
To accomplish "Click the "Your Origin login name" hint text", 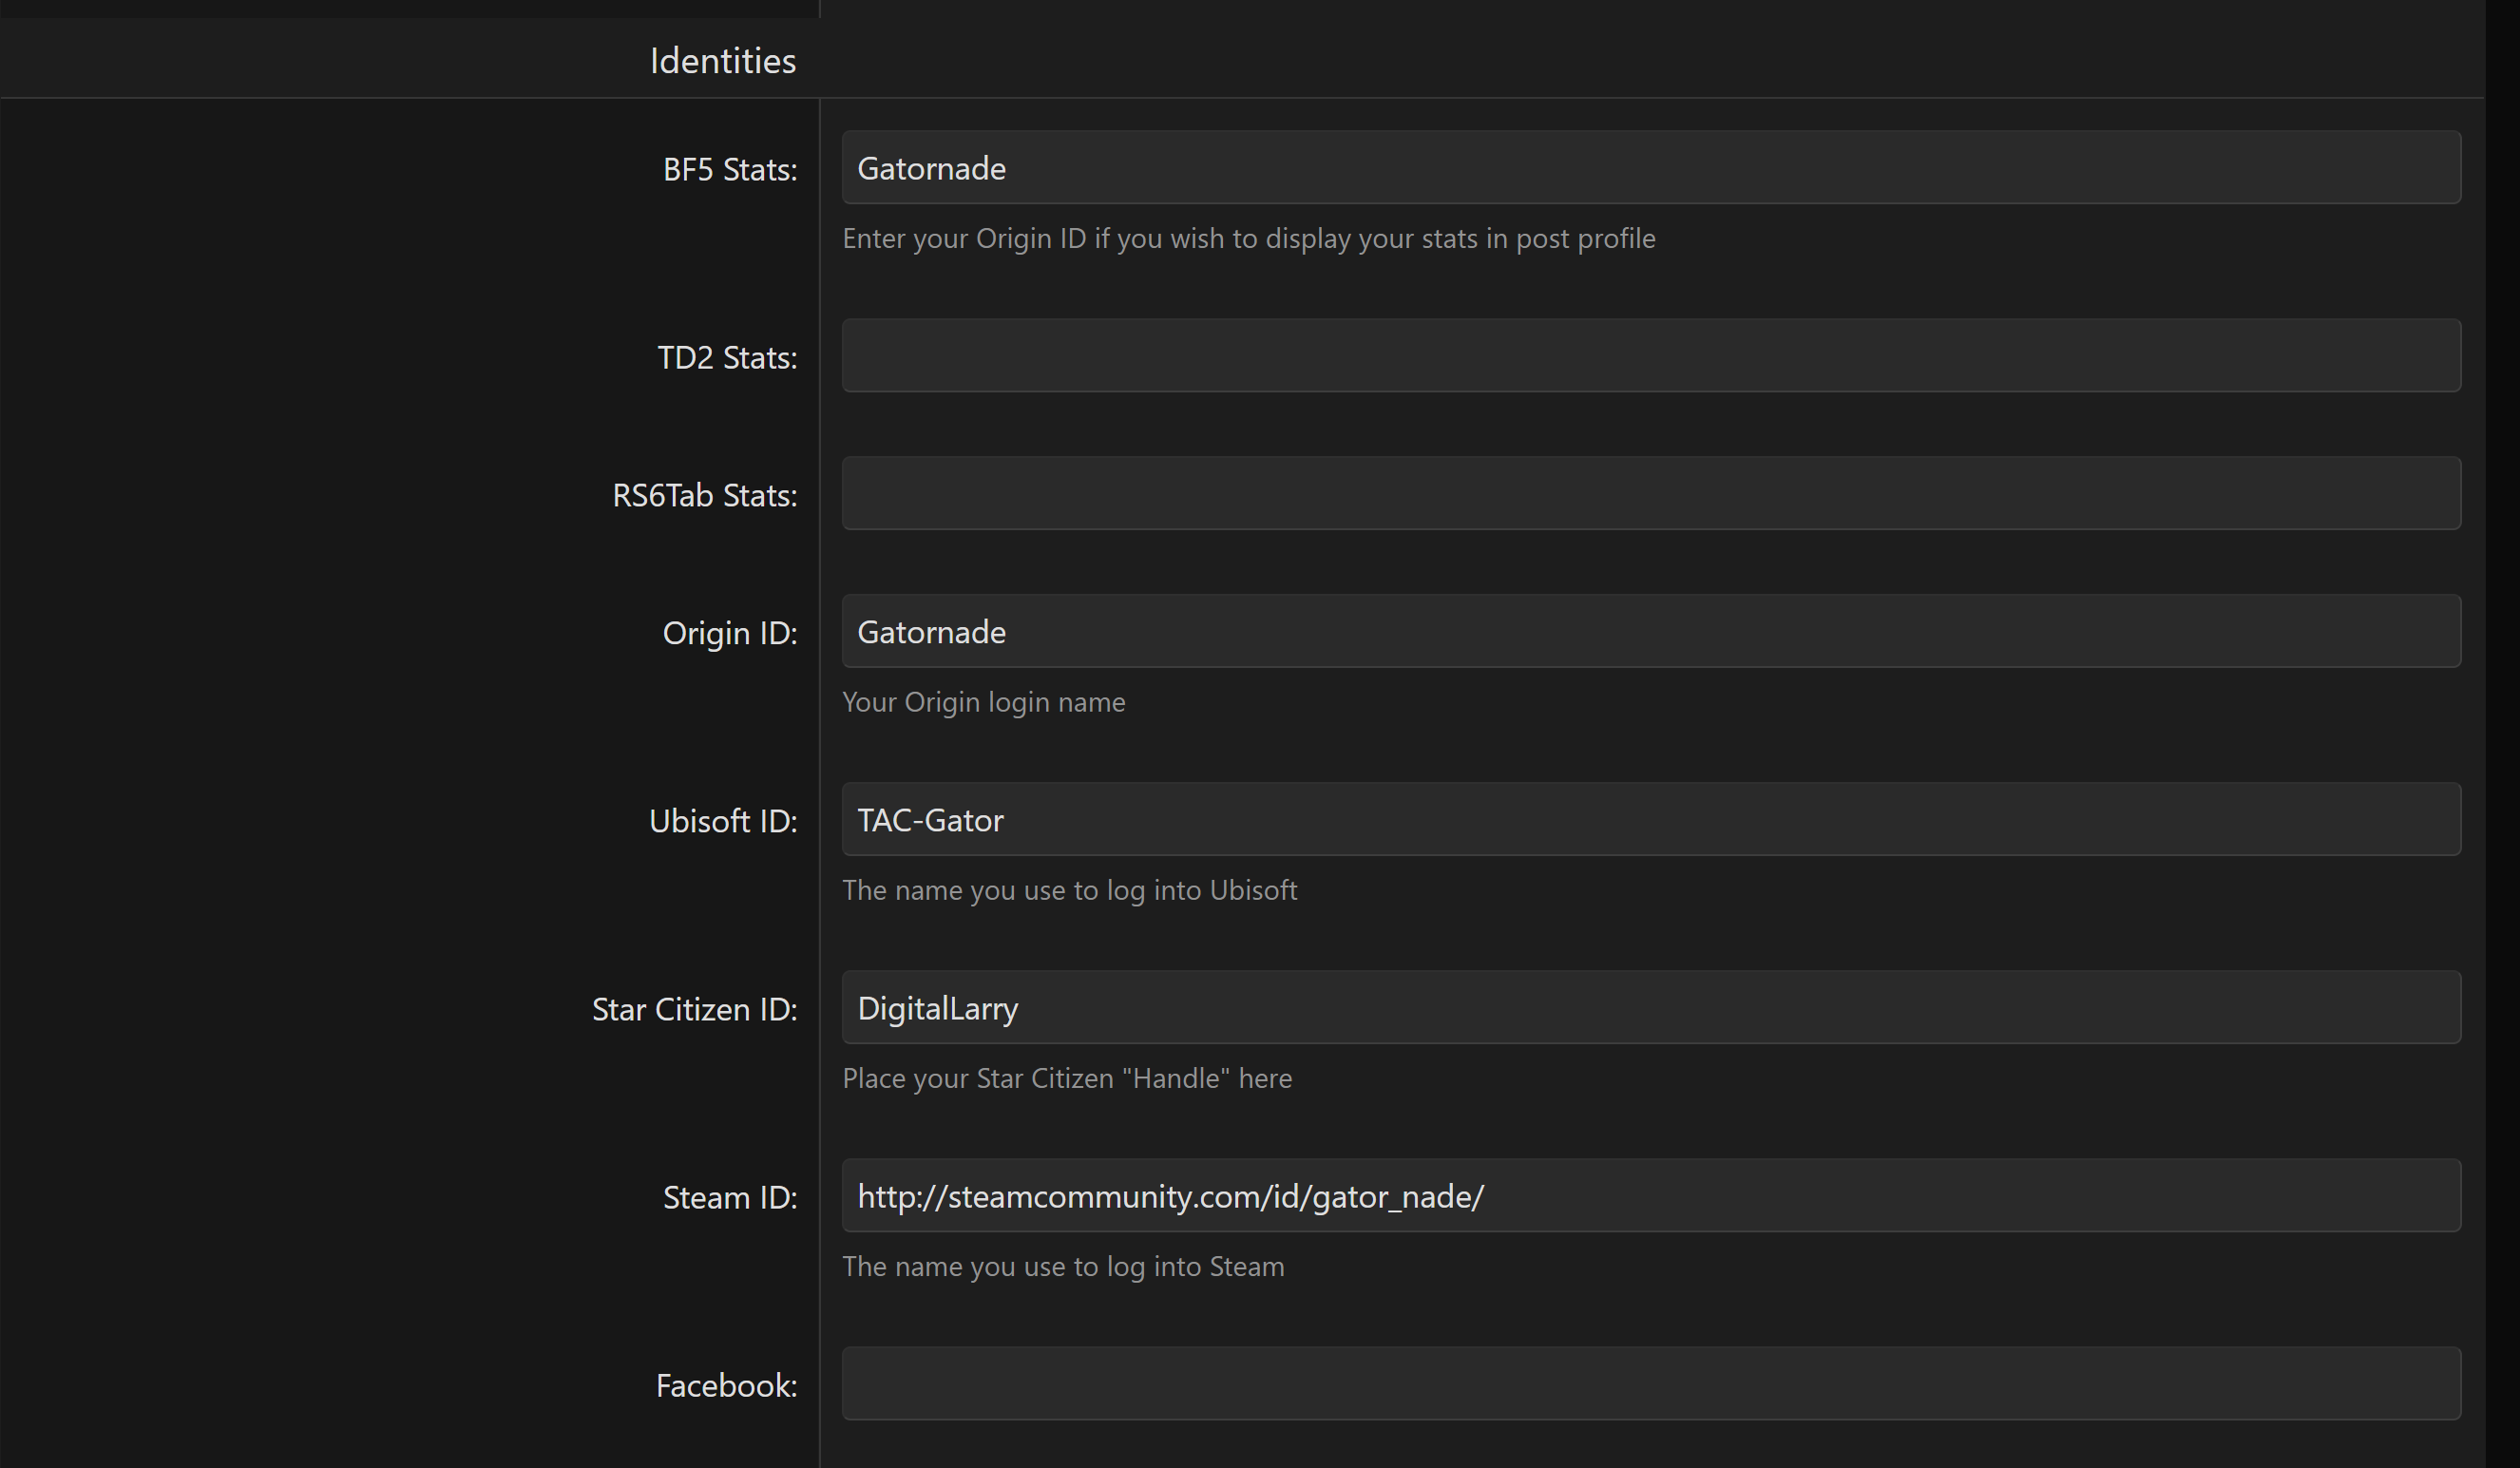I will pyautogui.click(x=983, y=702).
